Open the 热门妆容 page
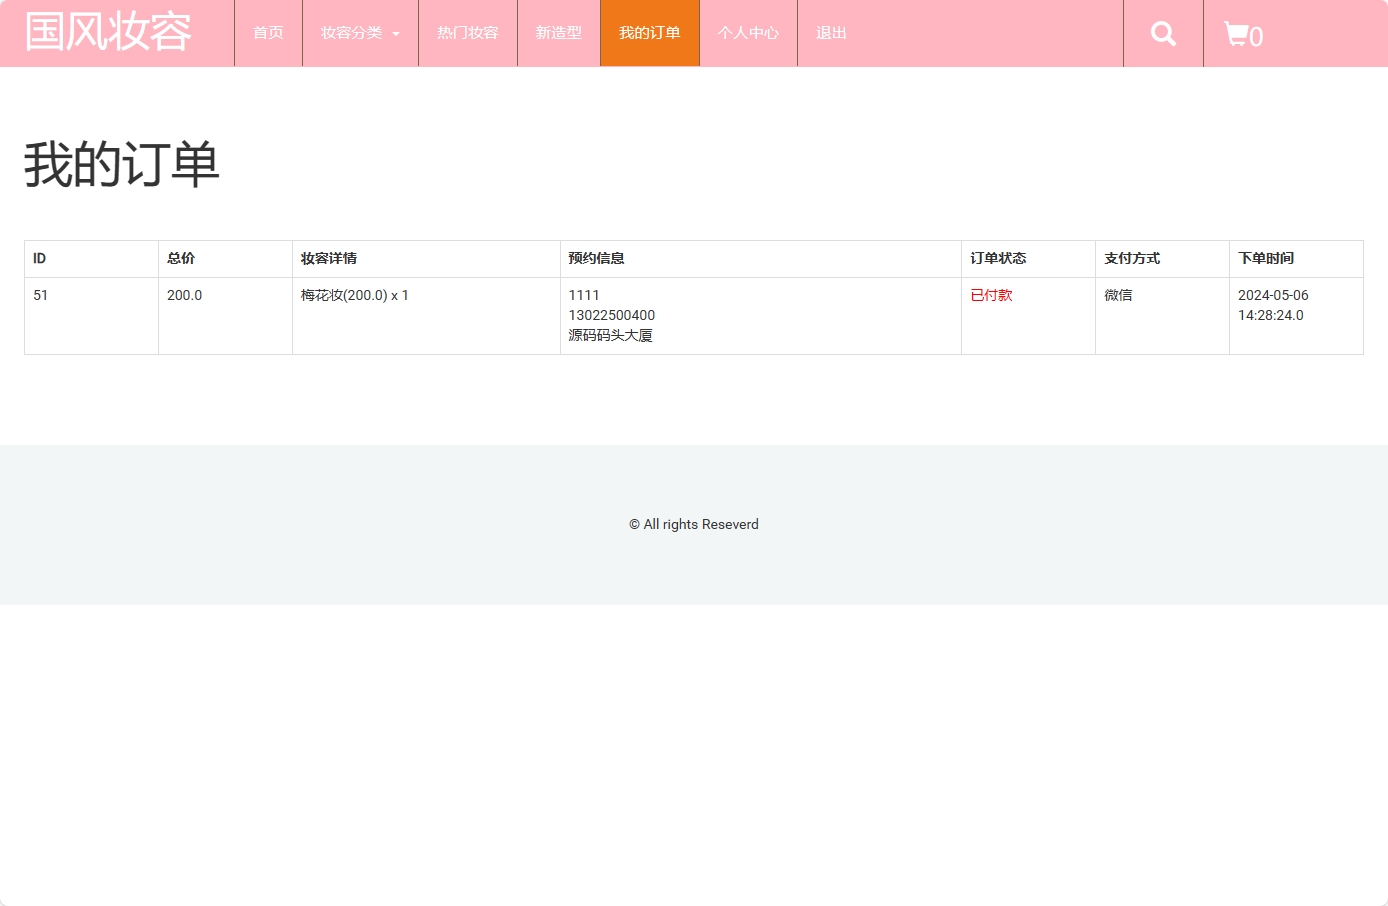The image size is (1388, 906). coord(467,33)
